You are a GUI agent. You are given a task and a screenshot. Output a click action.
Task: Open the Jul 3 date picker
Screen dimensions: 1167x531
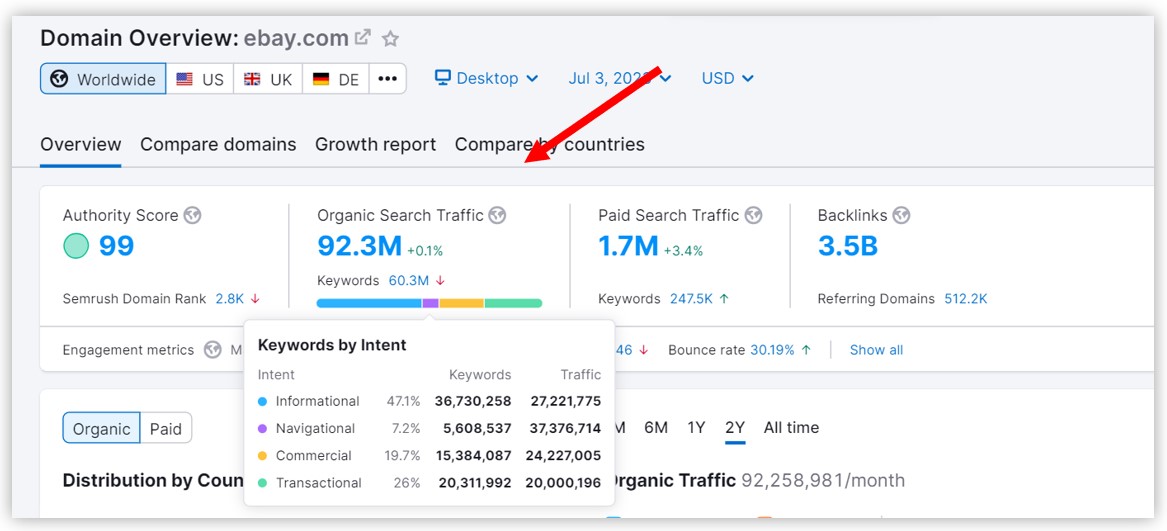[x=620, y=78]
